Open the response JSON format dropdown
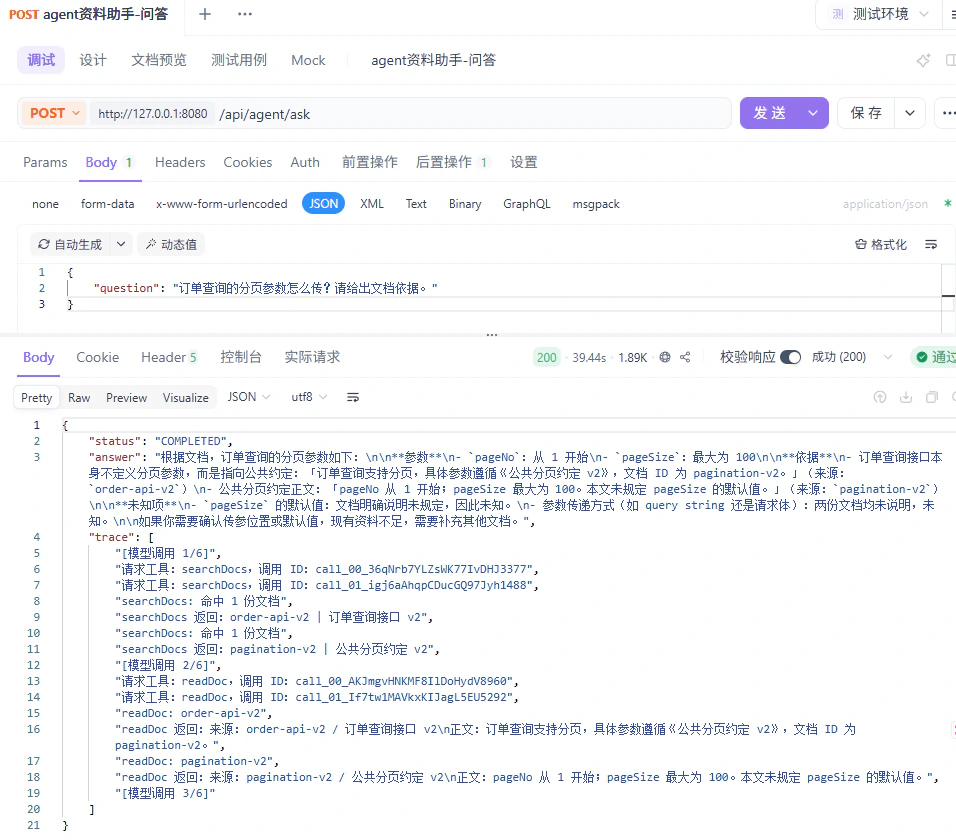956x840 pixels. [248, 397]
